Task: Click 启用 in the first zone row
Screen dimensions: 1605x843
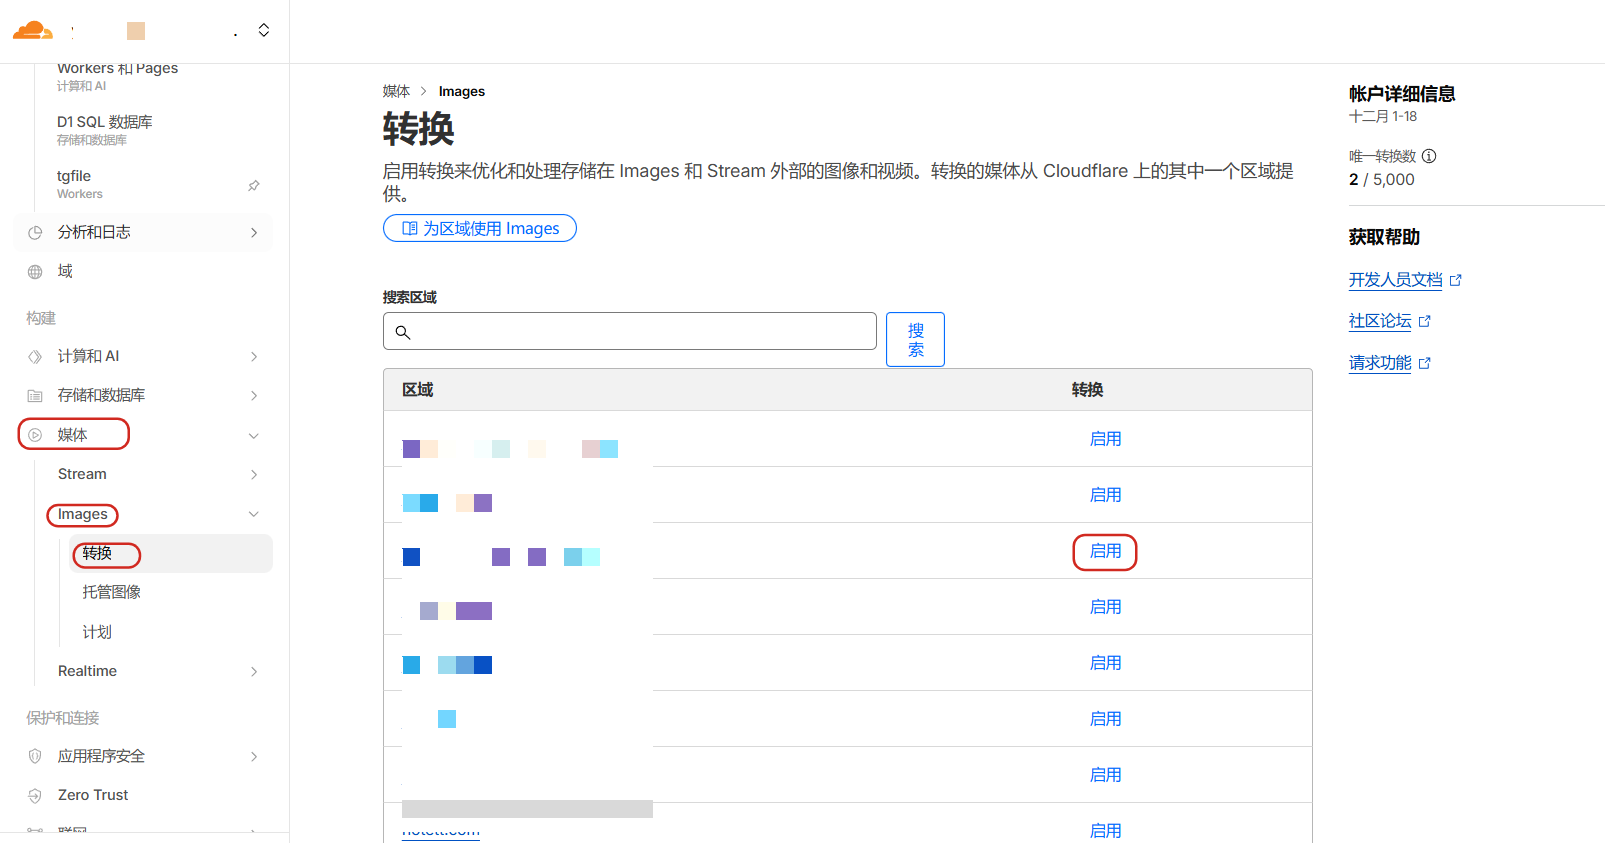Action: coord(1105,439)
